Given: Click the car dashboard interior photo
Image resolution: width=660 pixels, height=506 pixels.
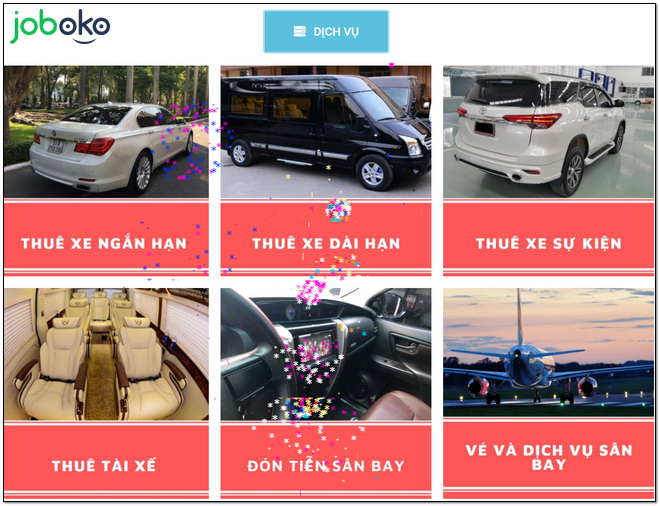Looking at the screenshot, I should tap(326, 354).
